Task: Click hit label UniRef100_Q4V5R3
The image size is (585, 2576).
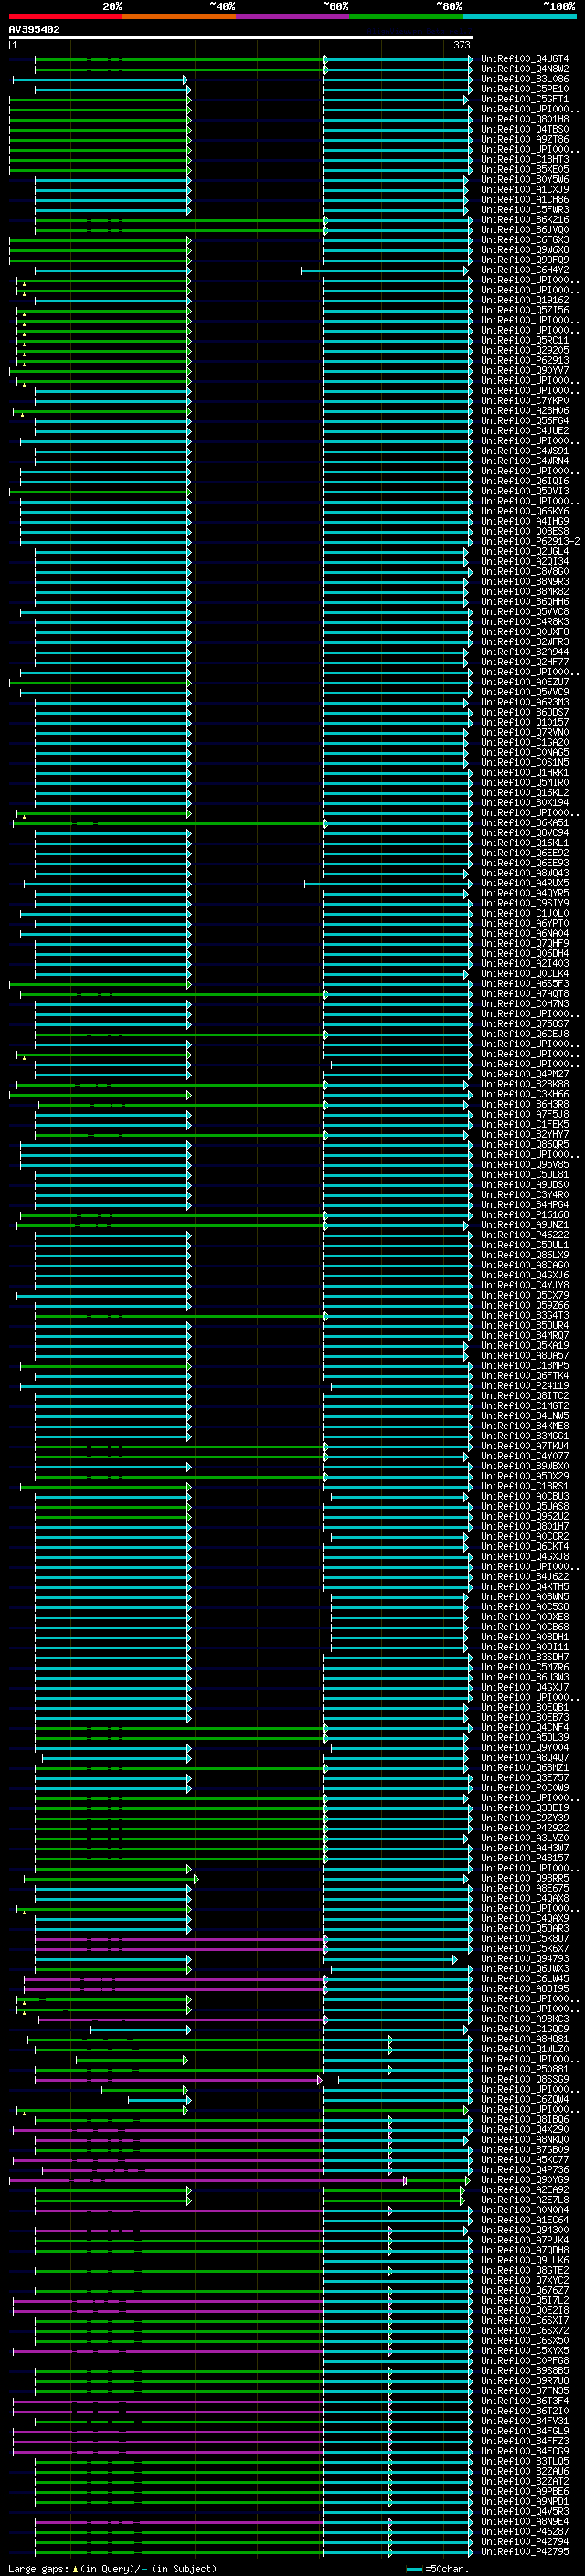Action: 525,2511
